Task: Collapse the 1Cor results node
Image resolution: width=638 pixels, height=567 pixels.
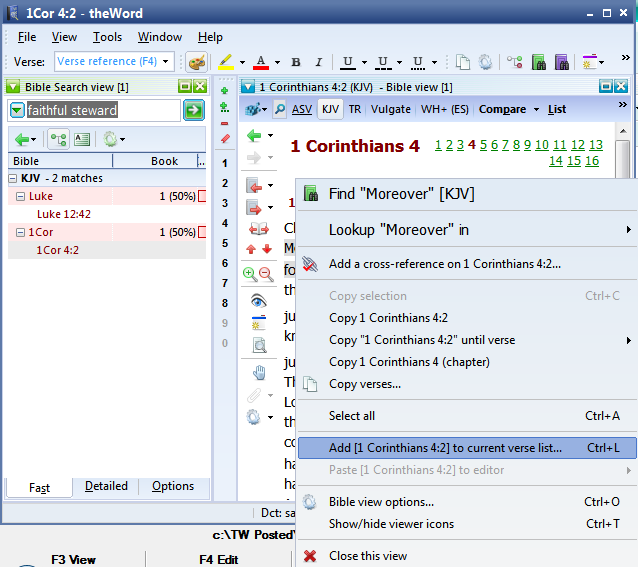Action: tap(20, 232)
